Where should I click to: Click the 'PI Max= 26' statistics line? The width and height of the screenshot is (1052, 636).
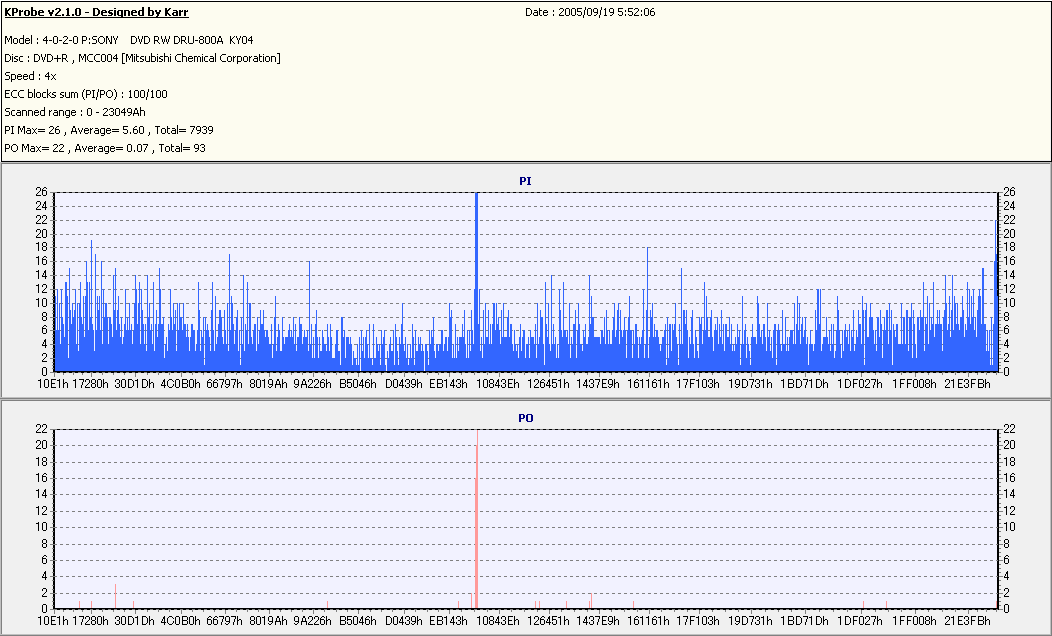point(109,130)
